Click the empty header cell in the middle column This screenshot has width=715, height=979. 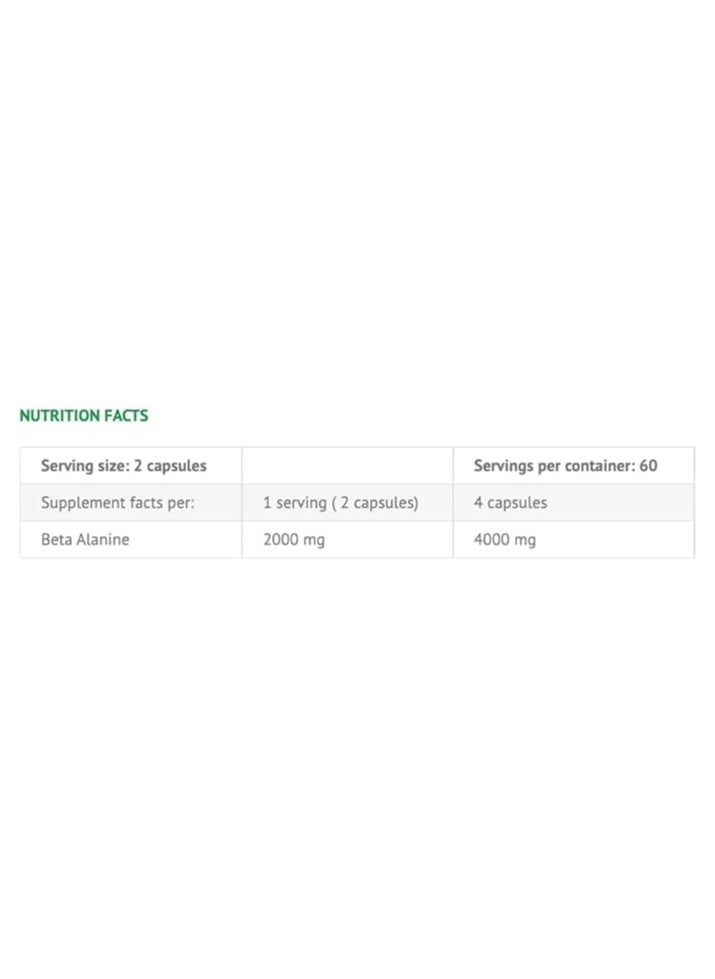(347, 466)
